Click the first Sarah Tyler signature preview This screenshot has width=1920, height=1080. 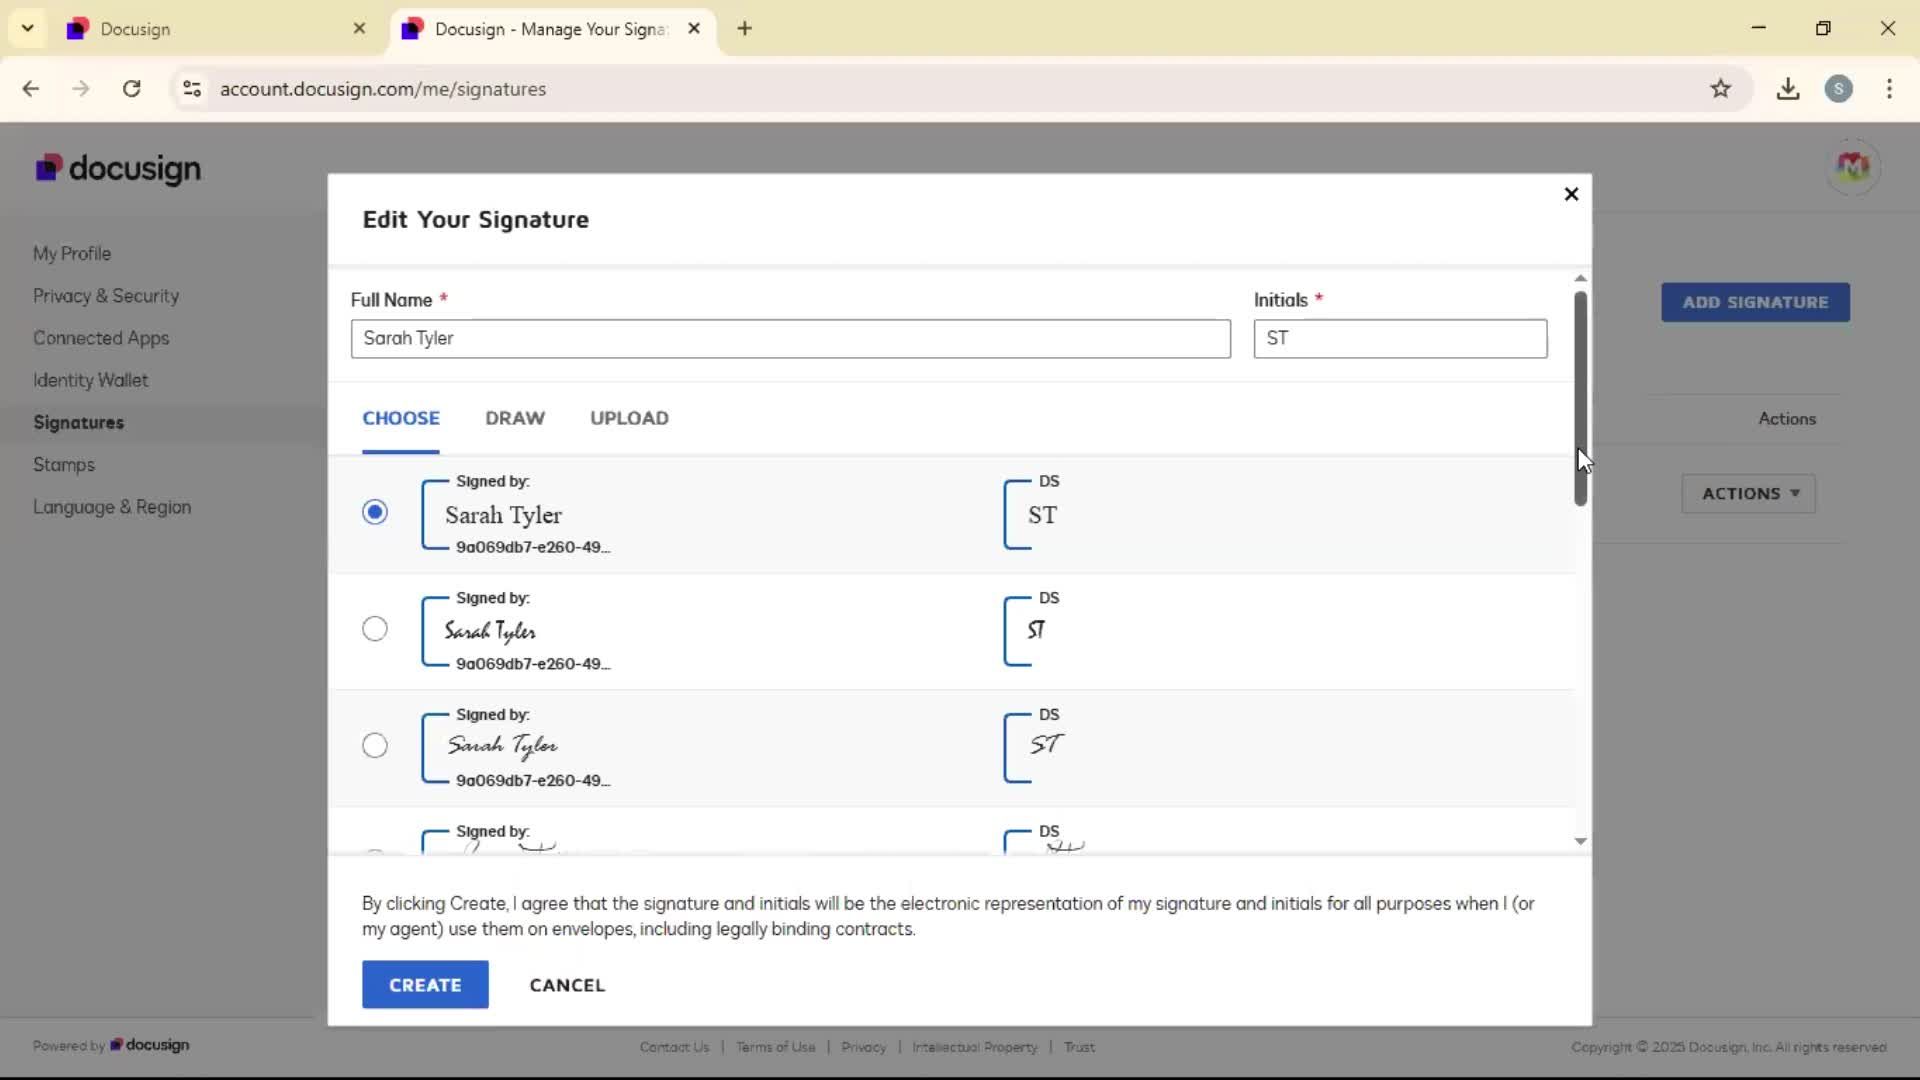pos(516,515)
